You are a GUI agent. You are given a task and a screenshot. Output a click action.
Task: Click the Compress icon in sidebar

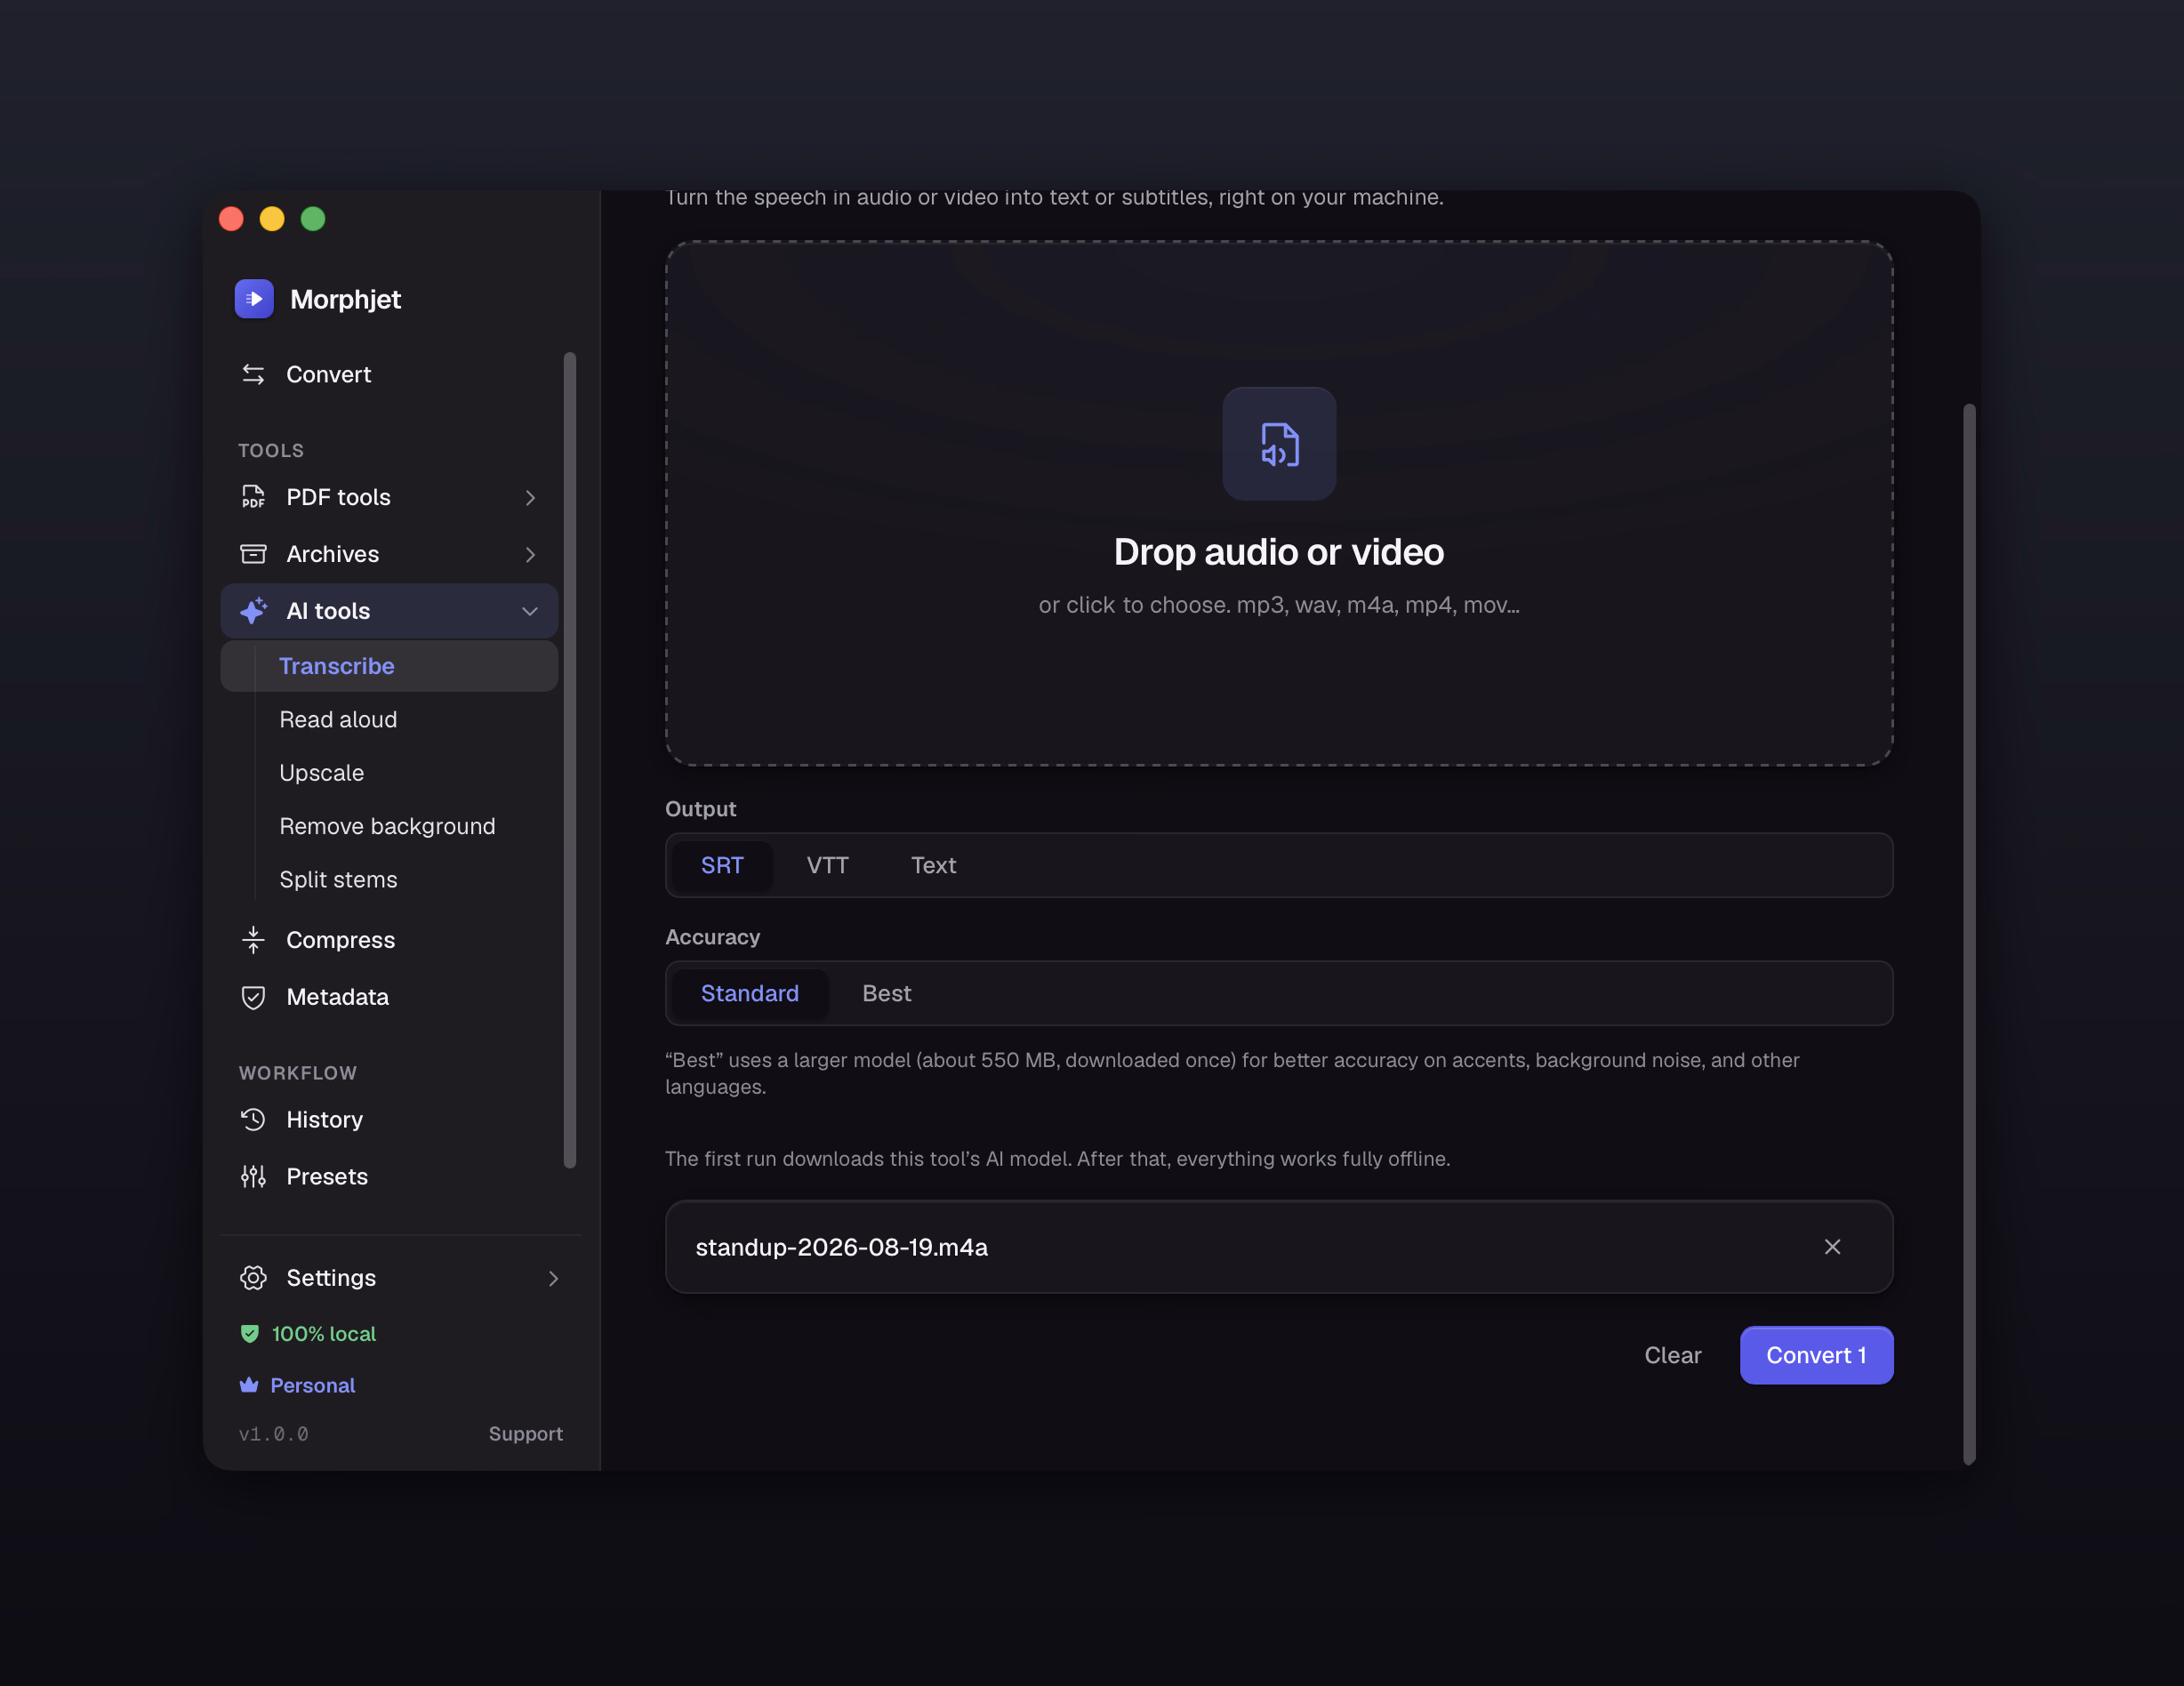click(253, 940)
